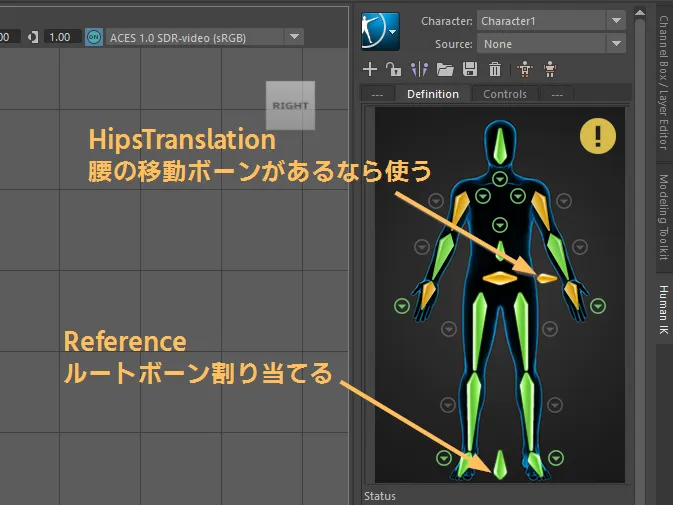Expand the shoulder green circle on screen-left chest
This screenshot has height=505, width=673.
tap(483, 197)
